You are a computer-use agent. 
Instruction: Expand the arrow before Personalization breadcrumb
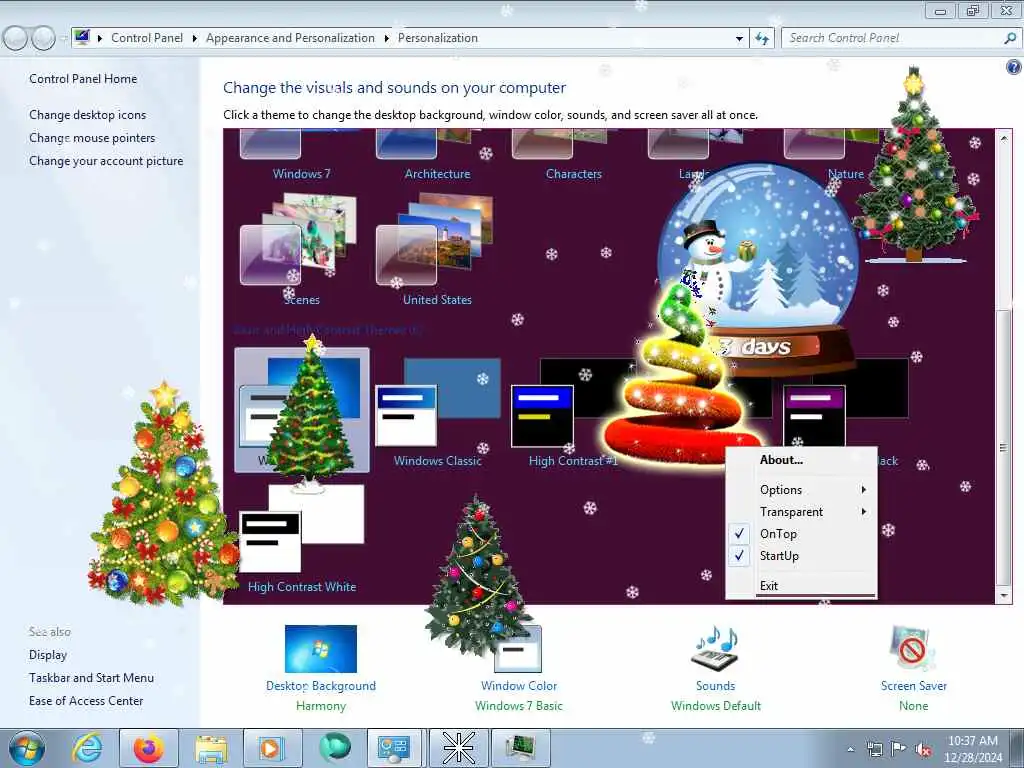[x=386, y=39]
